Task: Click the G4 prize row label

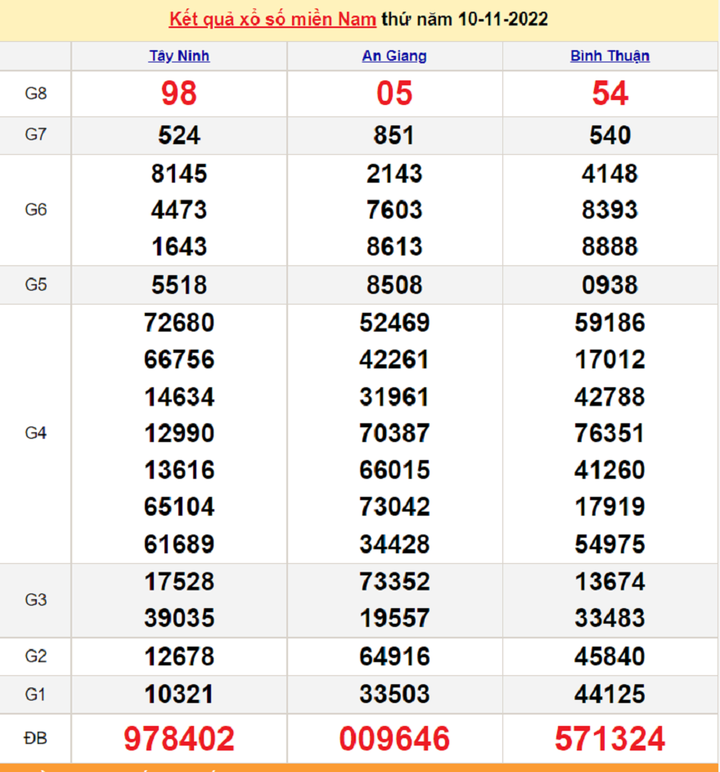Action: click(36, 433)
